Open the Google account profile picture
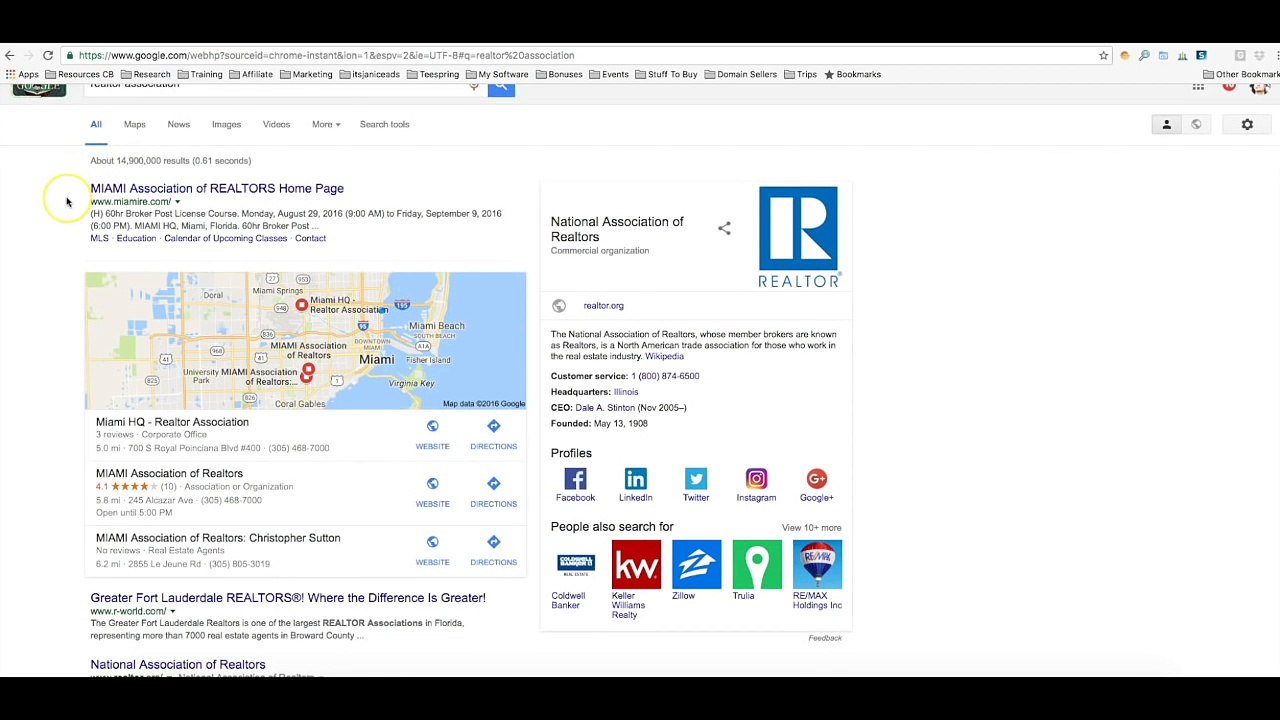 [x=1260, y=88]
